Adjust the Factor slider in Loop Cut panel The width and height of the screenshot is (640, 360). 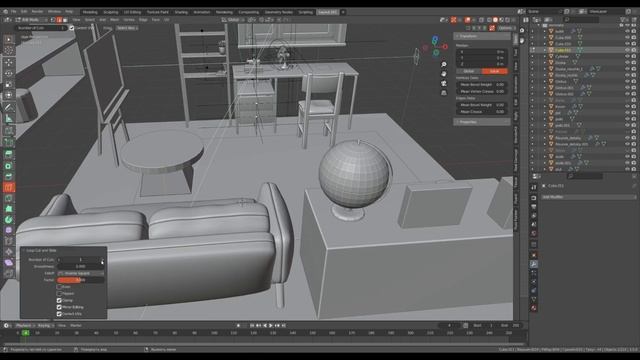[80, 280]
